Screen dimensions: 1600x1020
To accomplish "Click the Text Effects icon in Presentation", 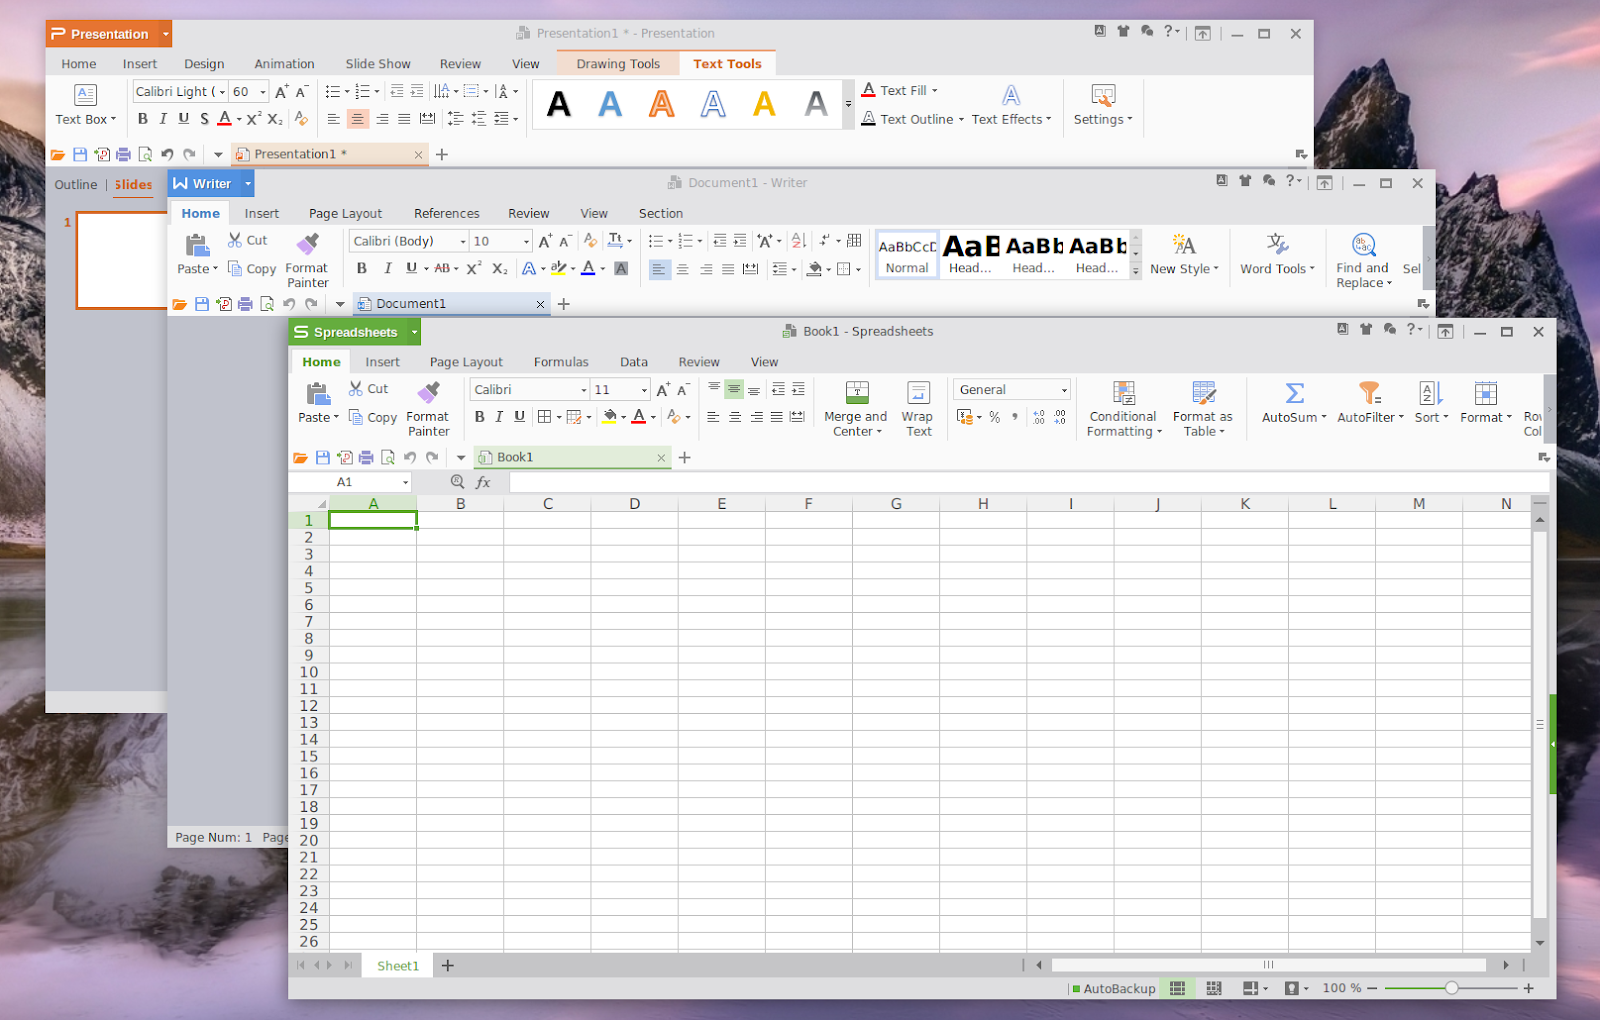I will [1011, 96].
